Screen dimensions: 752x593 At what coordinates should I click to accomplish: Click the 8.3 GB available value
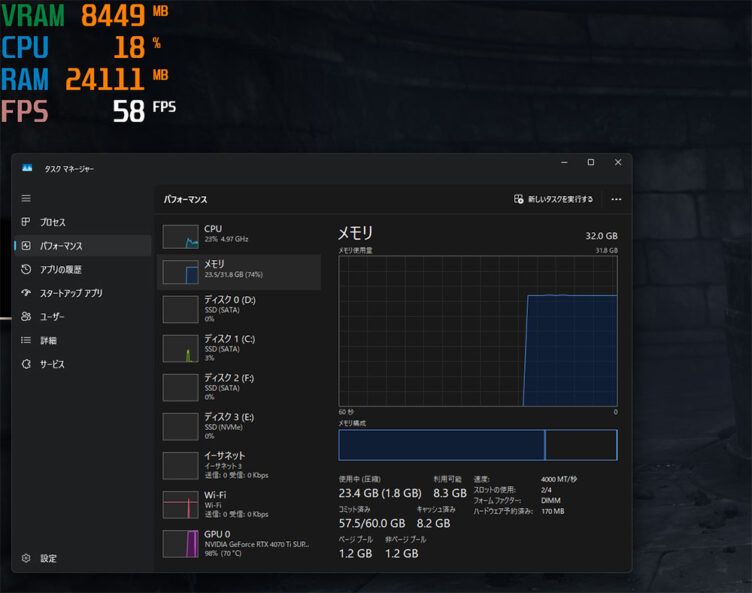coord(450,493)
